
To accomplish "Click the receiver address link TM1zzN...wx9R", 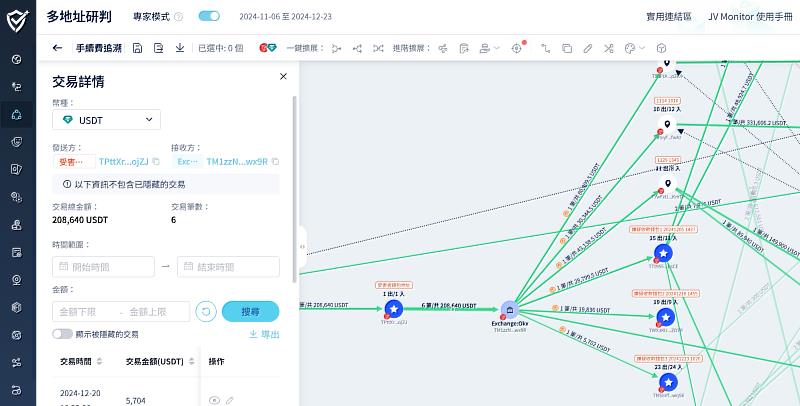I will 237,162.
